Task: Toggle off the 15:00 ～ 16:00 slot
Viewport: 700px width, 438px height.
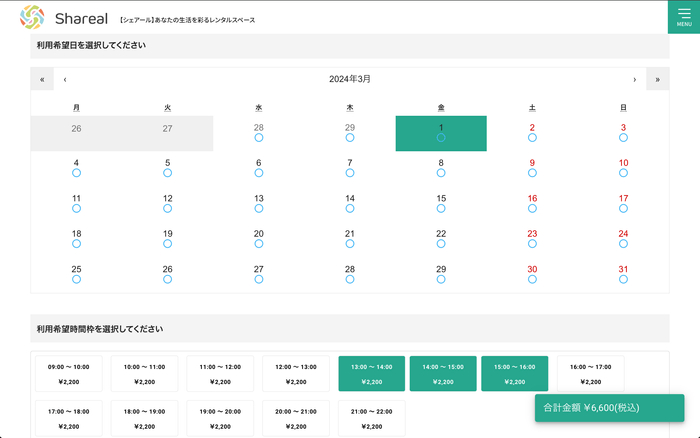Action: point(514,373)
